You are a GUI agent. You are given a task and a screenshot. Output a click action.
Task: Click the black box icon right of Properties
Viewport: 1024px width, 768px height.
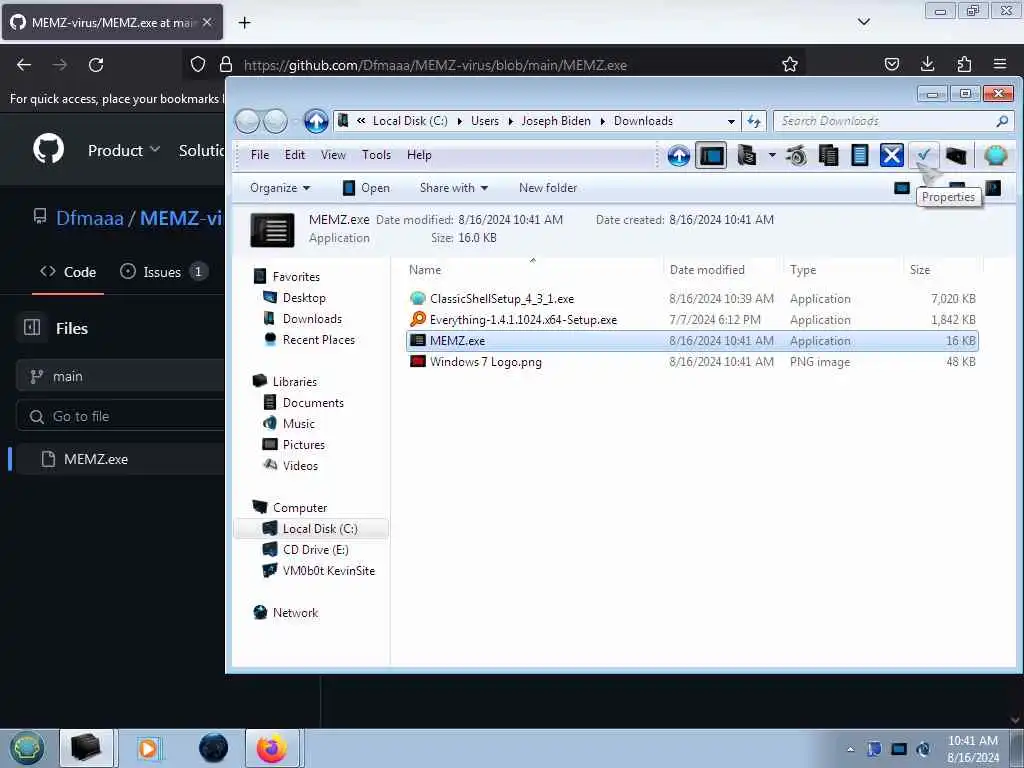pyautogui.click(x=956, y=155)
